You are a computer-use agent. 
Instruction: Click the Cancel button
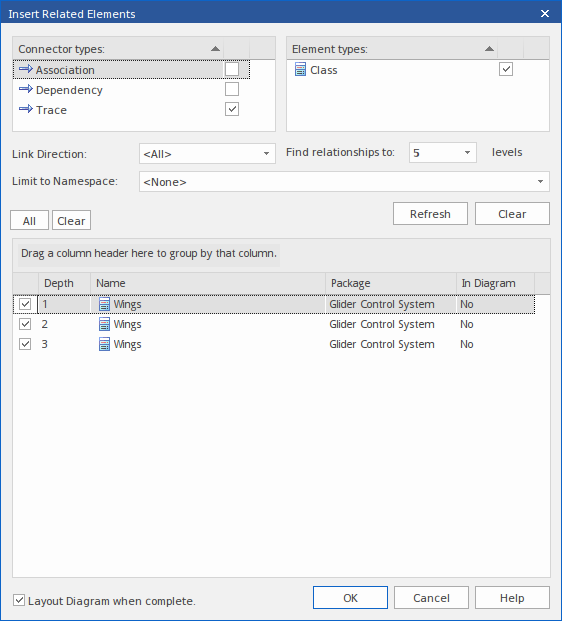tap(431, 598)
